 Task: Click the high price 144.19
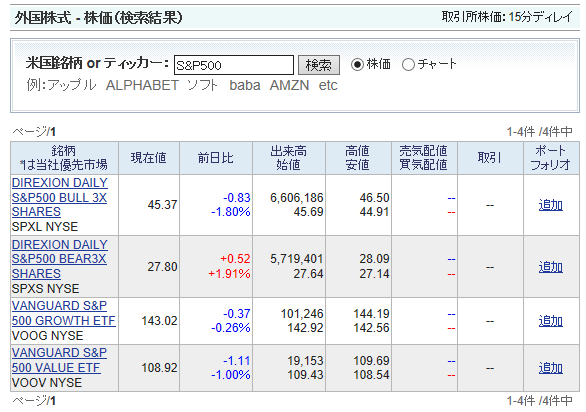(x=371, y=314)
